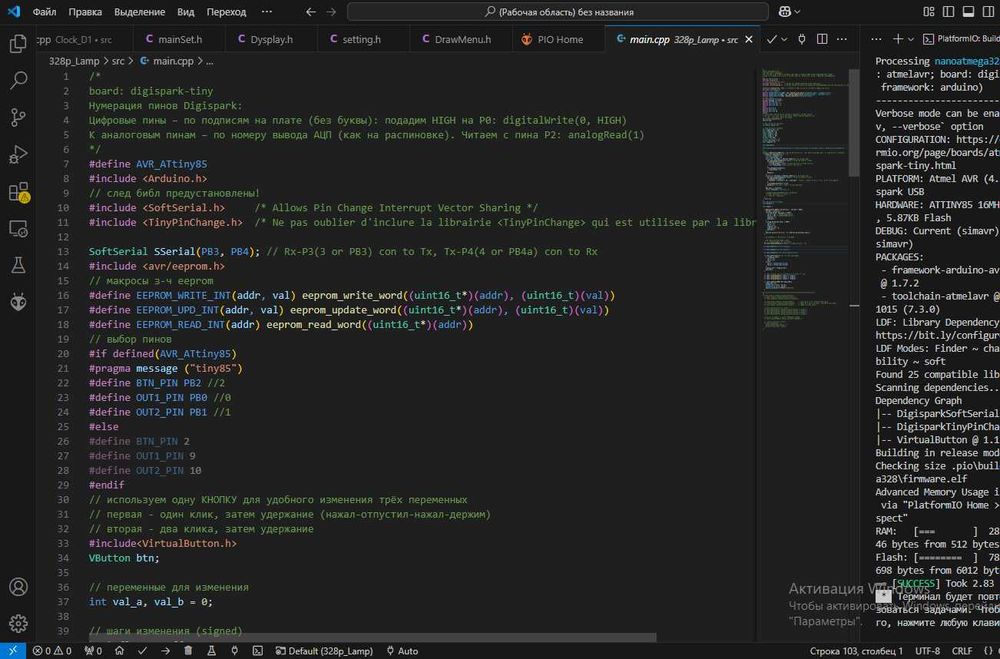
Task: Change line ending sequence CRLF
Action: [x=962, y=651]
